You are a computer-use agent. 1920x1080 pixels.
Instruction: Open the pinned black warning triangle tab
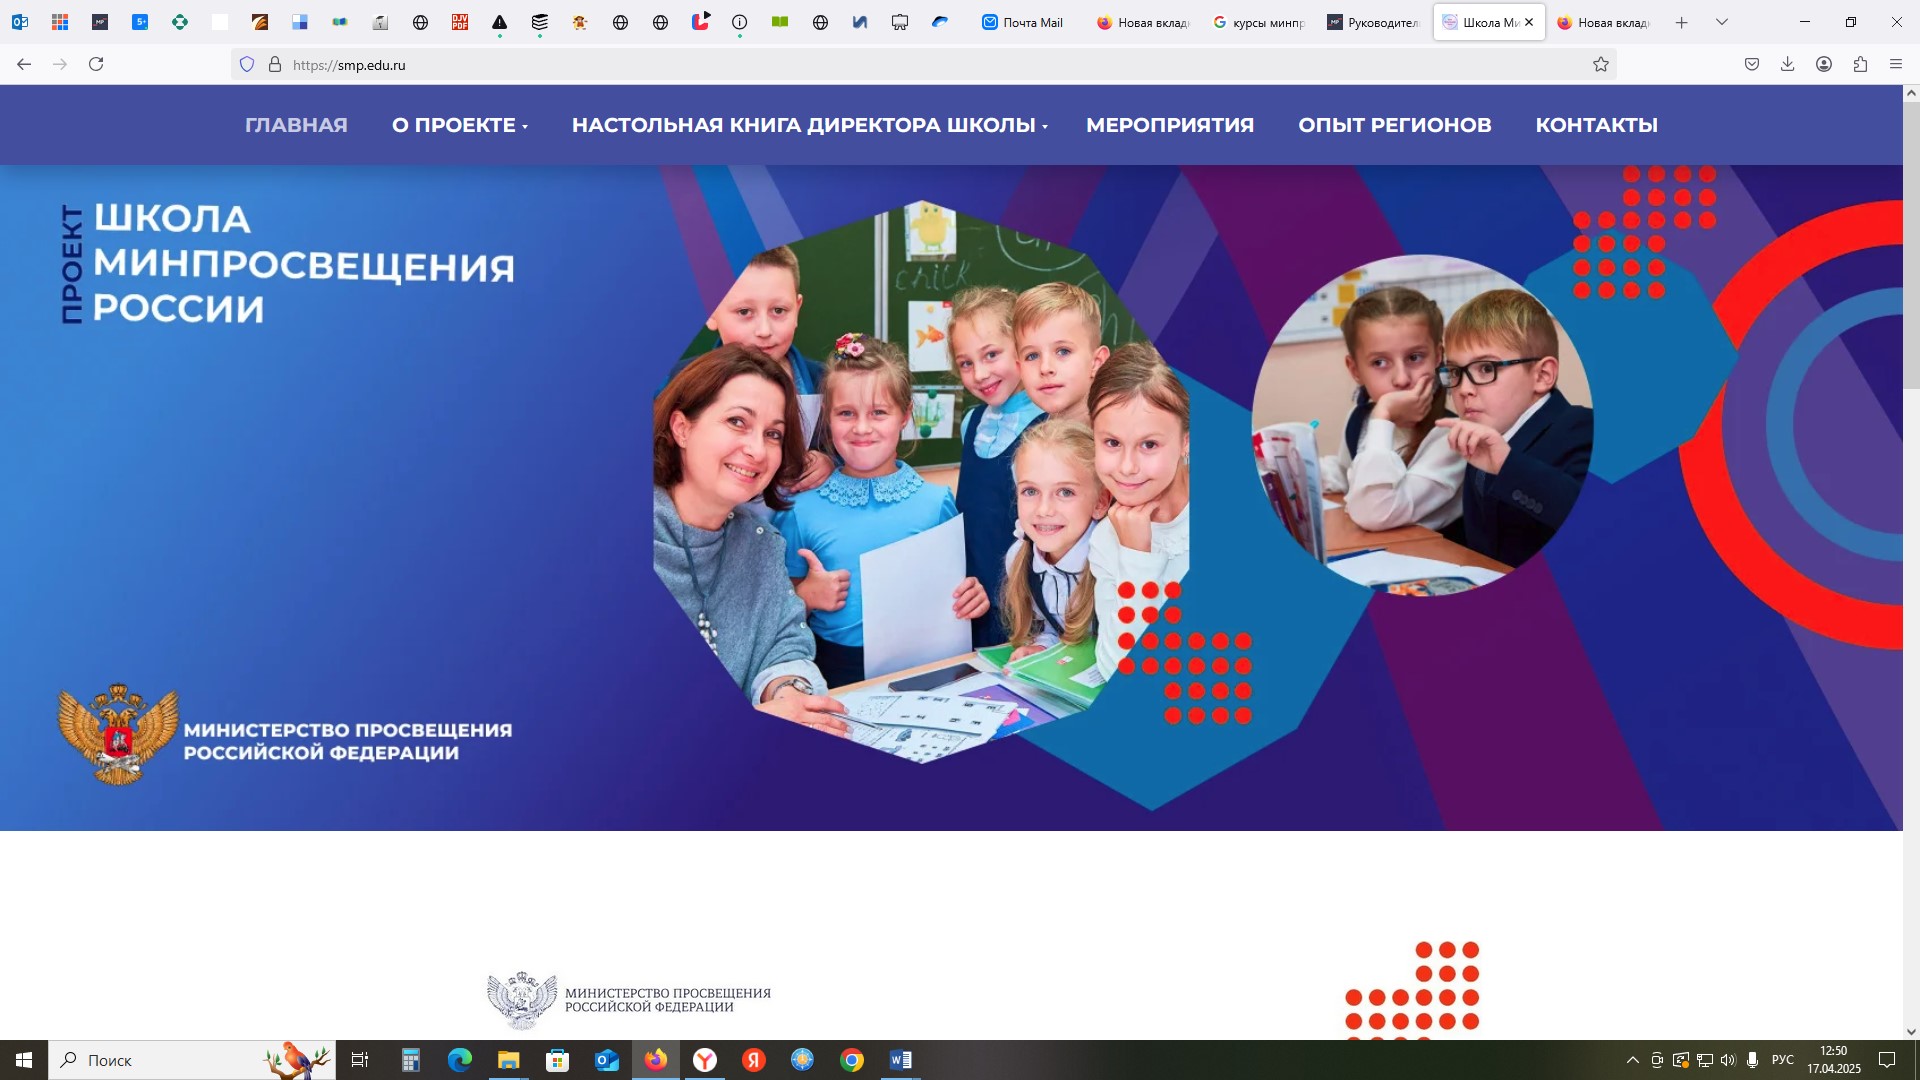pos(500,22)
